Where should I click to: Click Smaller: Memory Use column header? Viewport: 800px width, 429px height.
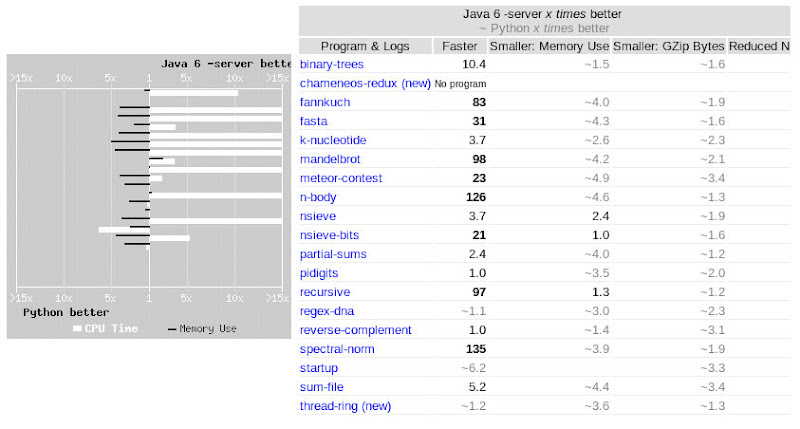[x=549, y=46]
